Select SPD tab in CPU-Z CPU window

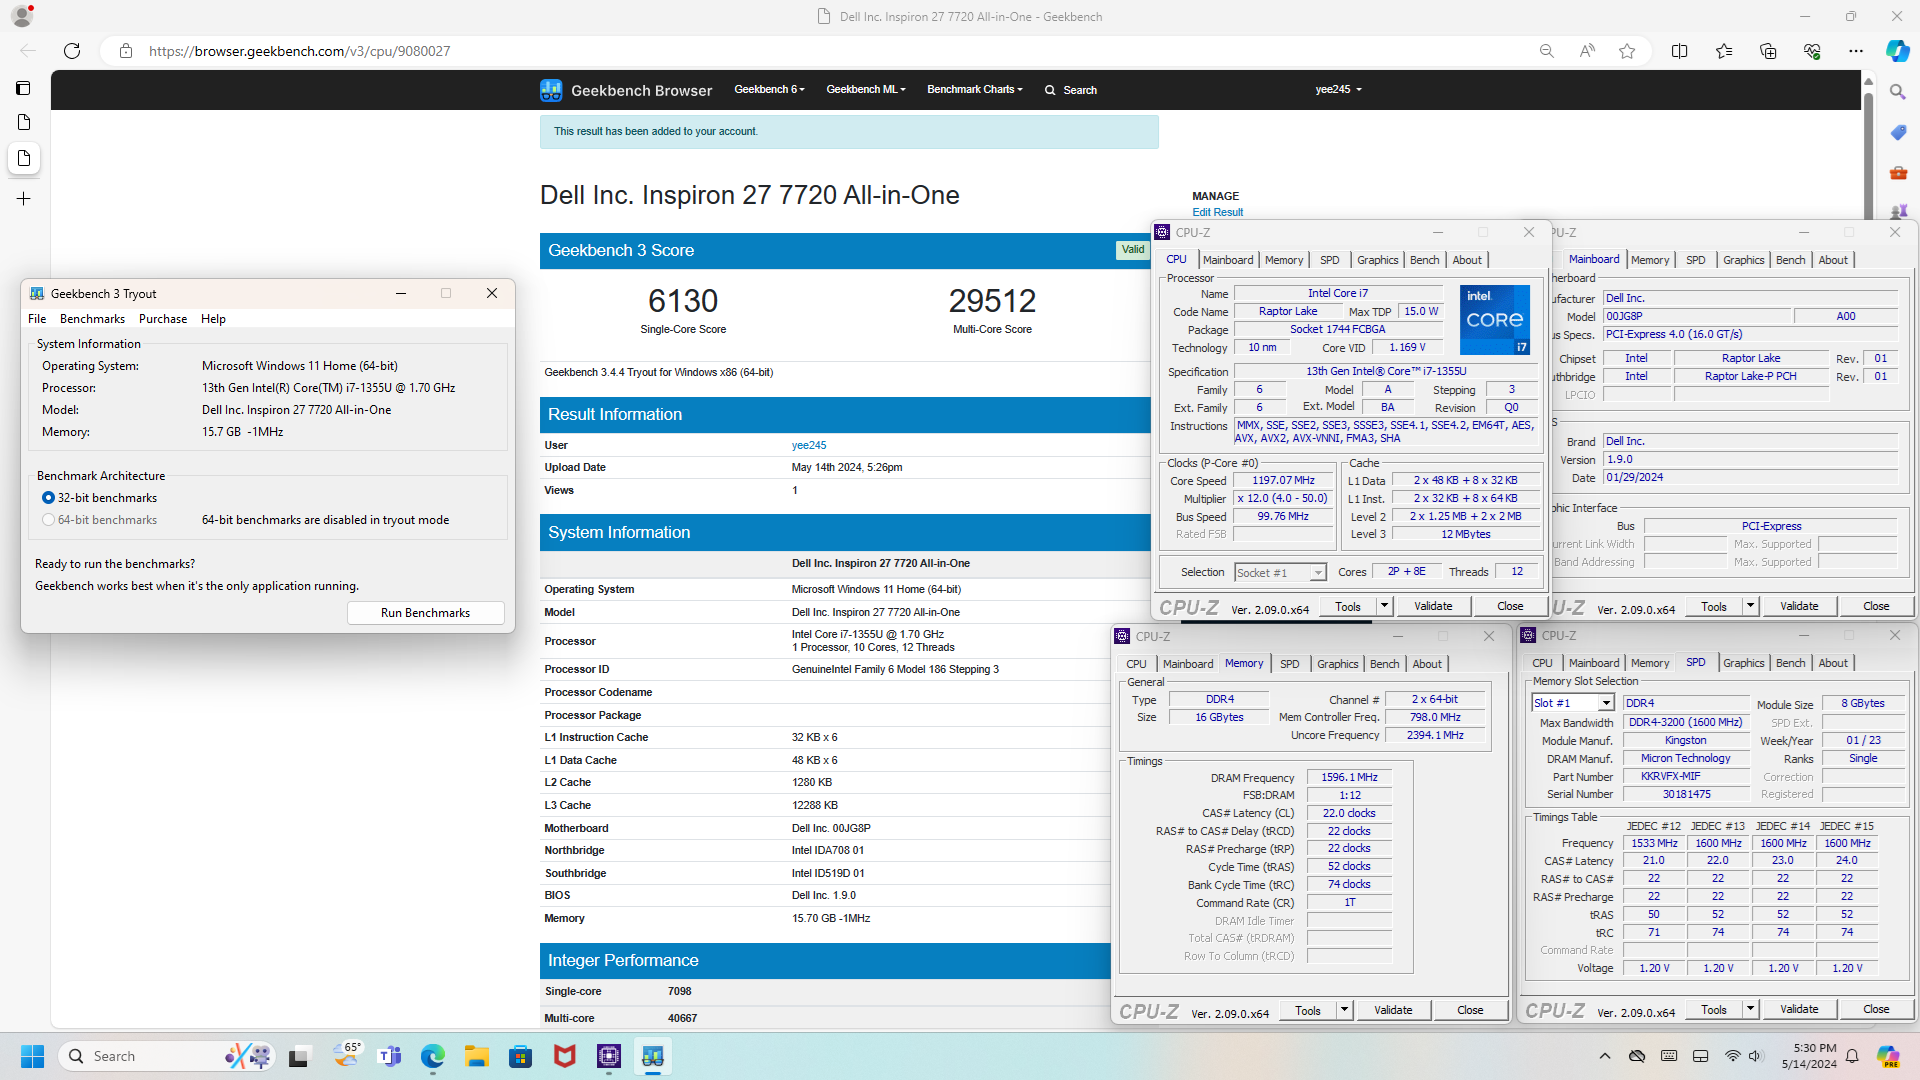(1329, 260)
